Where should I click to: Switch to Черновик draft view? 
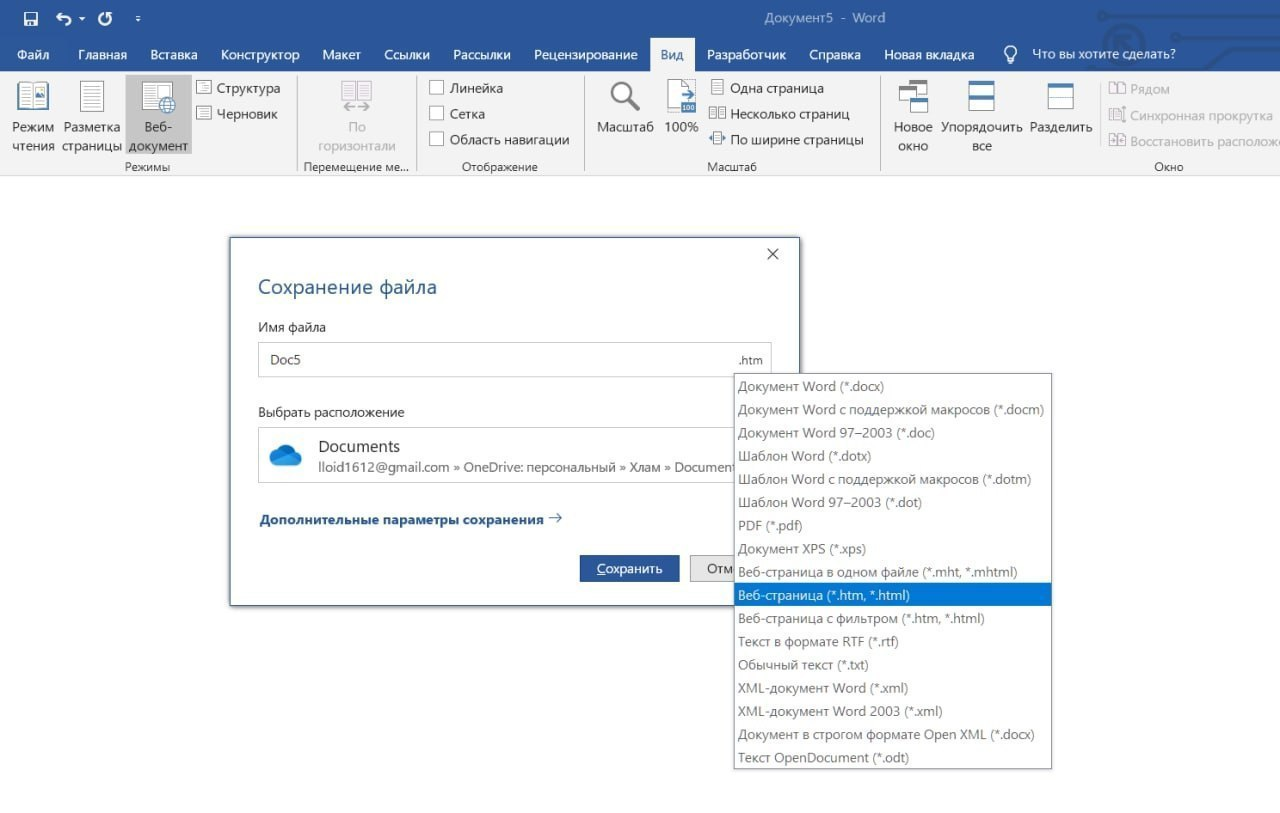pos(237,114)
